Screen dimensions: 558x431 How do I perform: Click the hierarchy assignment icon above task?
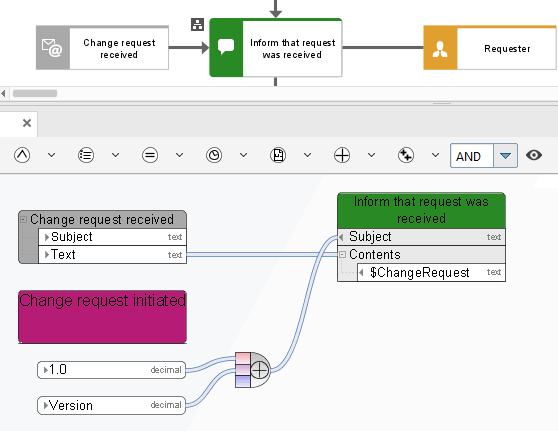198,25
